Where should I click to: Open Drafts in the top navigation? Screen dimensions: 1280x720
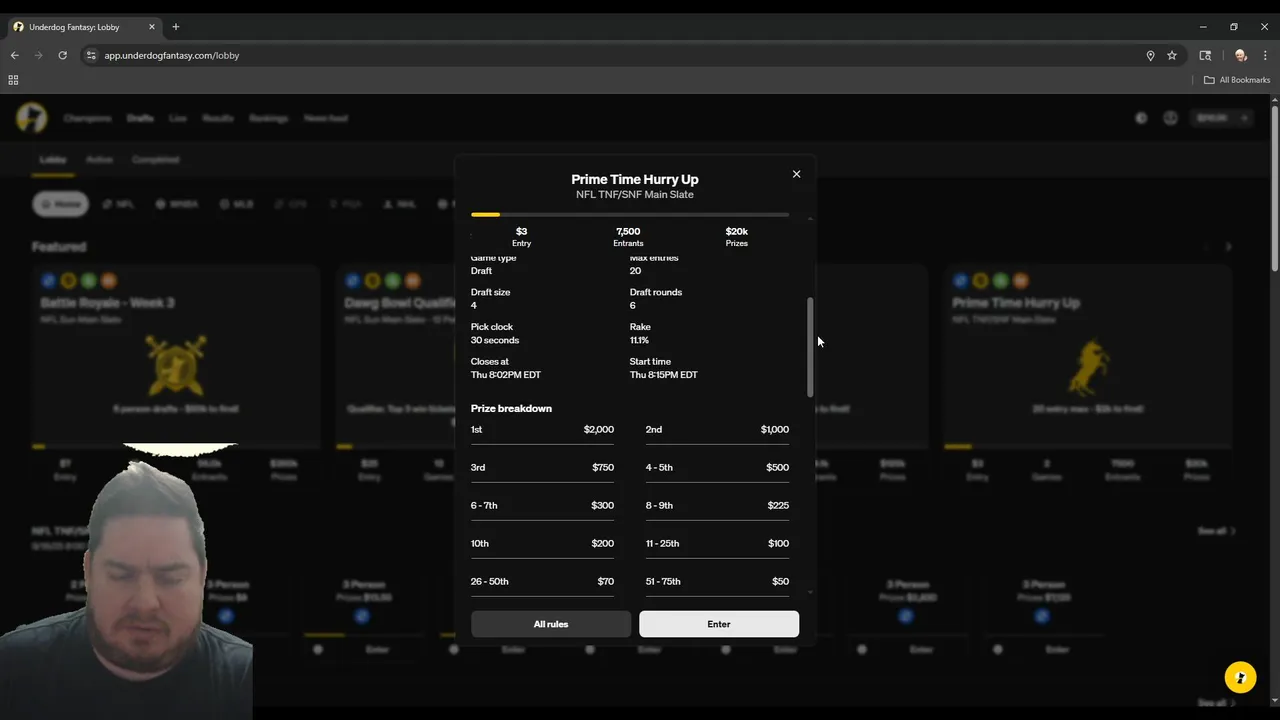pos(140,118)
